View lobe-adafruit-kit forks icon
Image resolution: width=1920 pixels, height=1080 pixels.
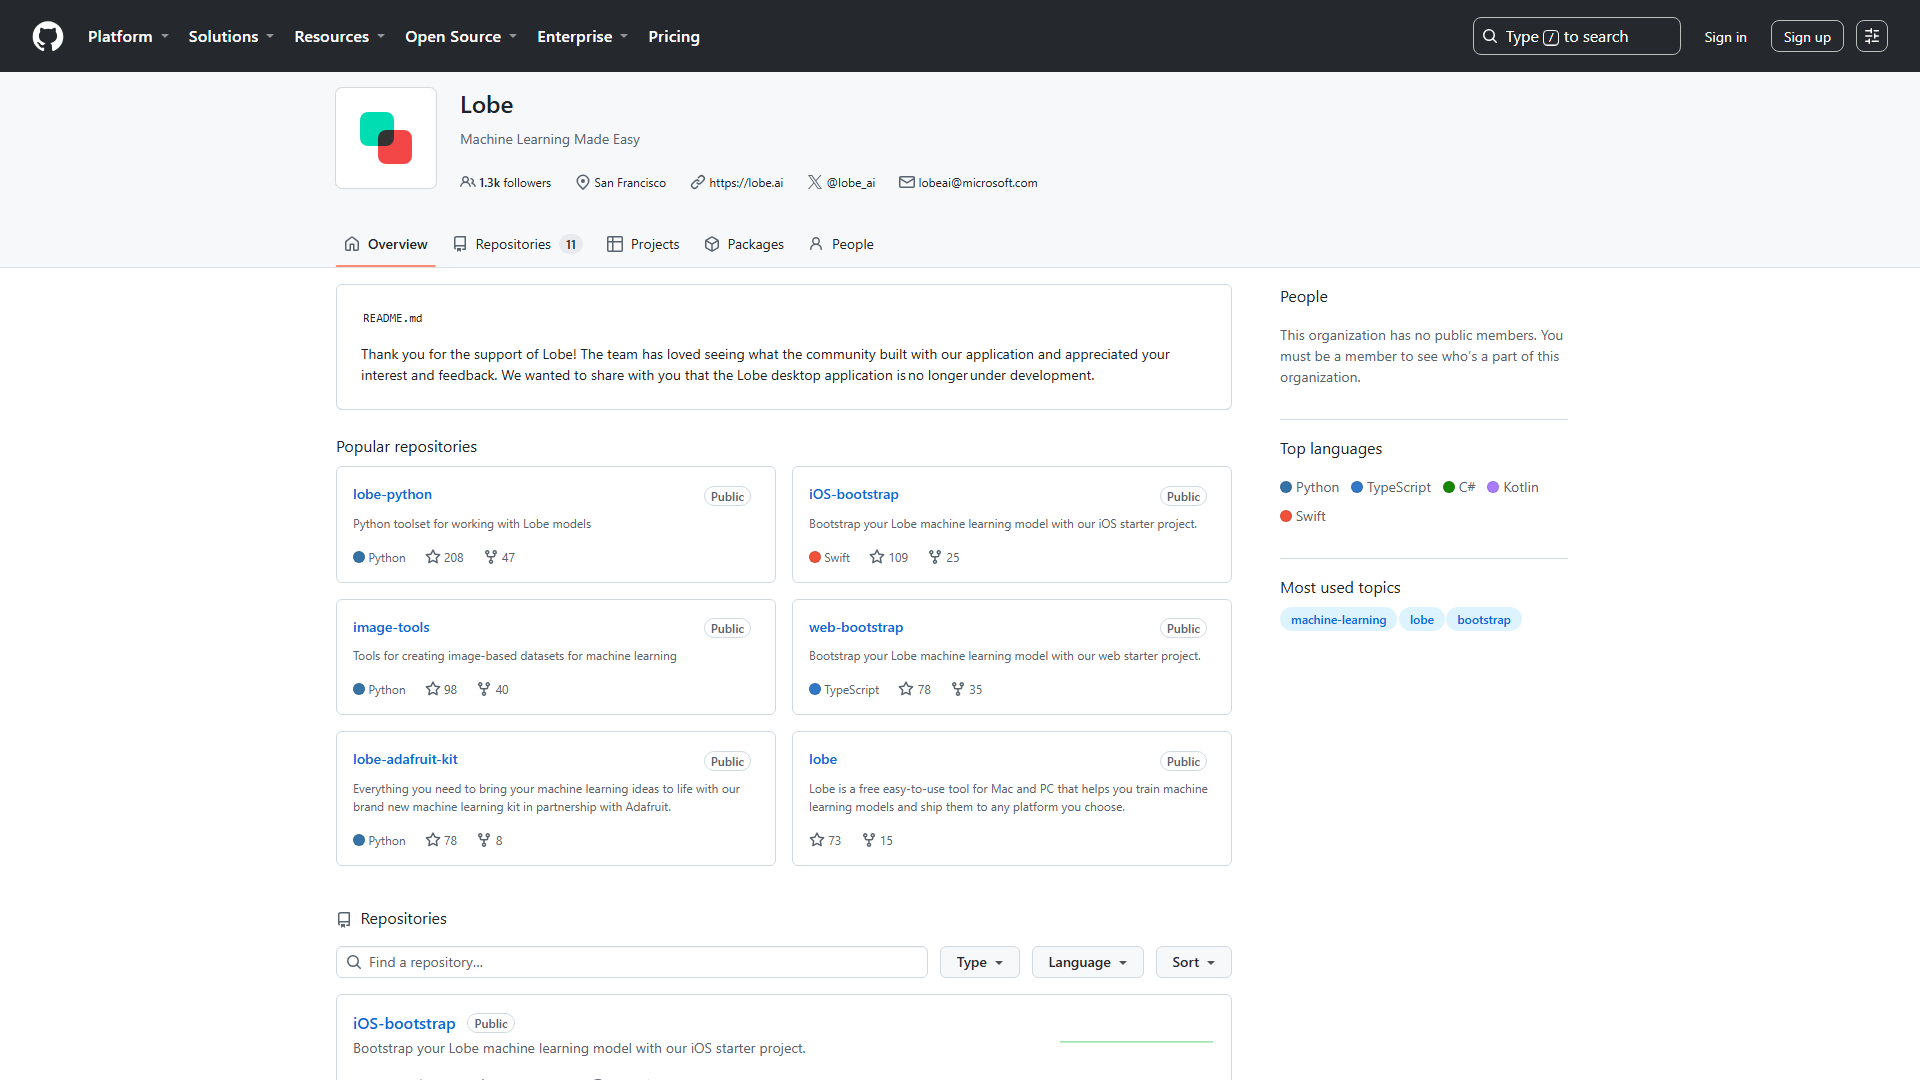tap(484, 840)
